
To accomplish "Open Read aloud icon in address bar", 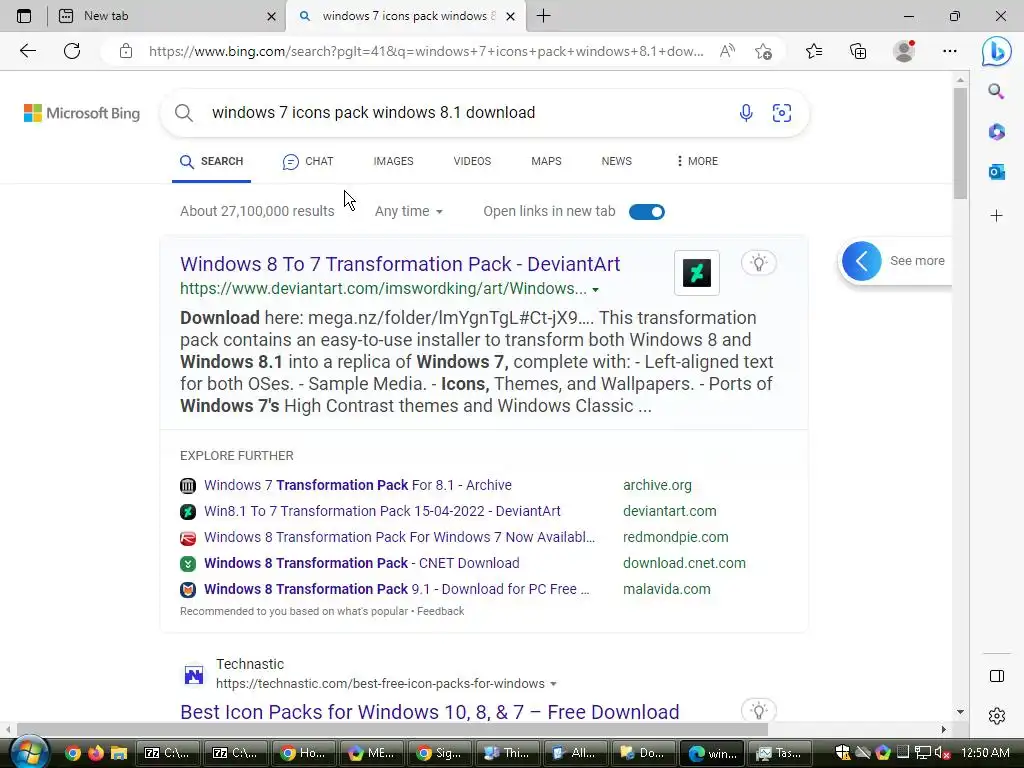I will (x=727, y=51).
